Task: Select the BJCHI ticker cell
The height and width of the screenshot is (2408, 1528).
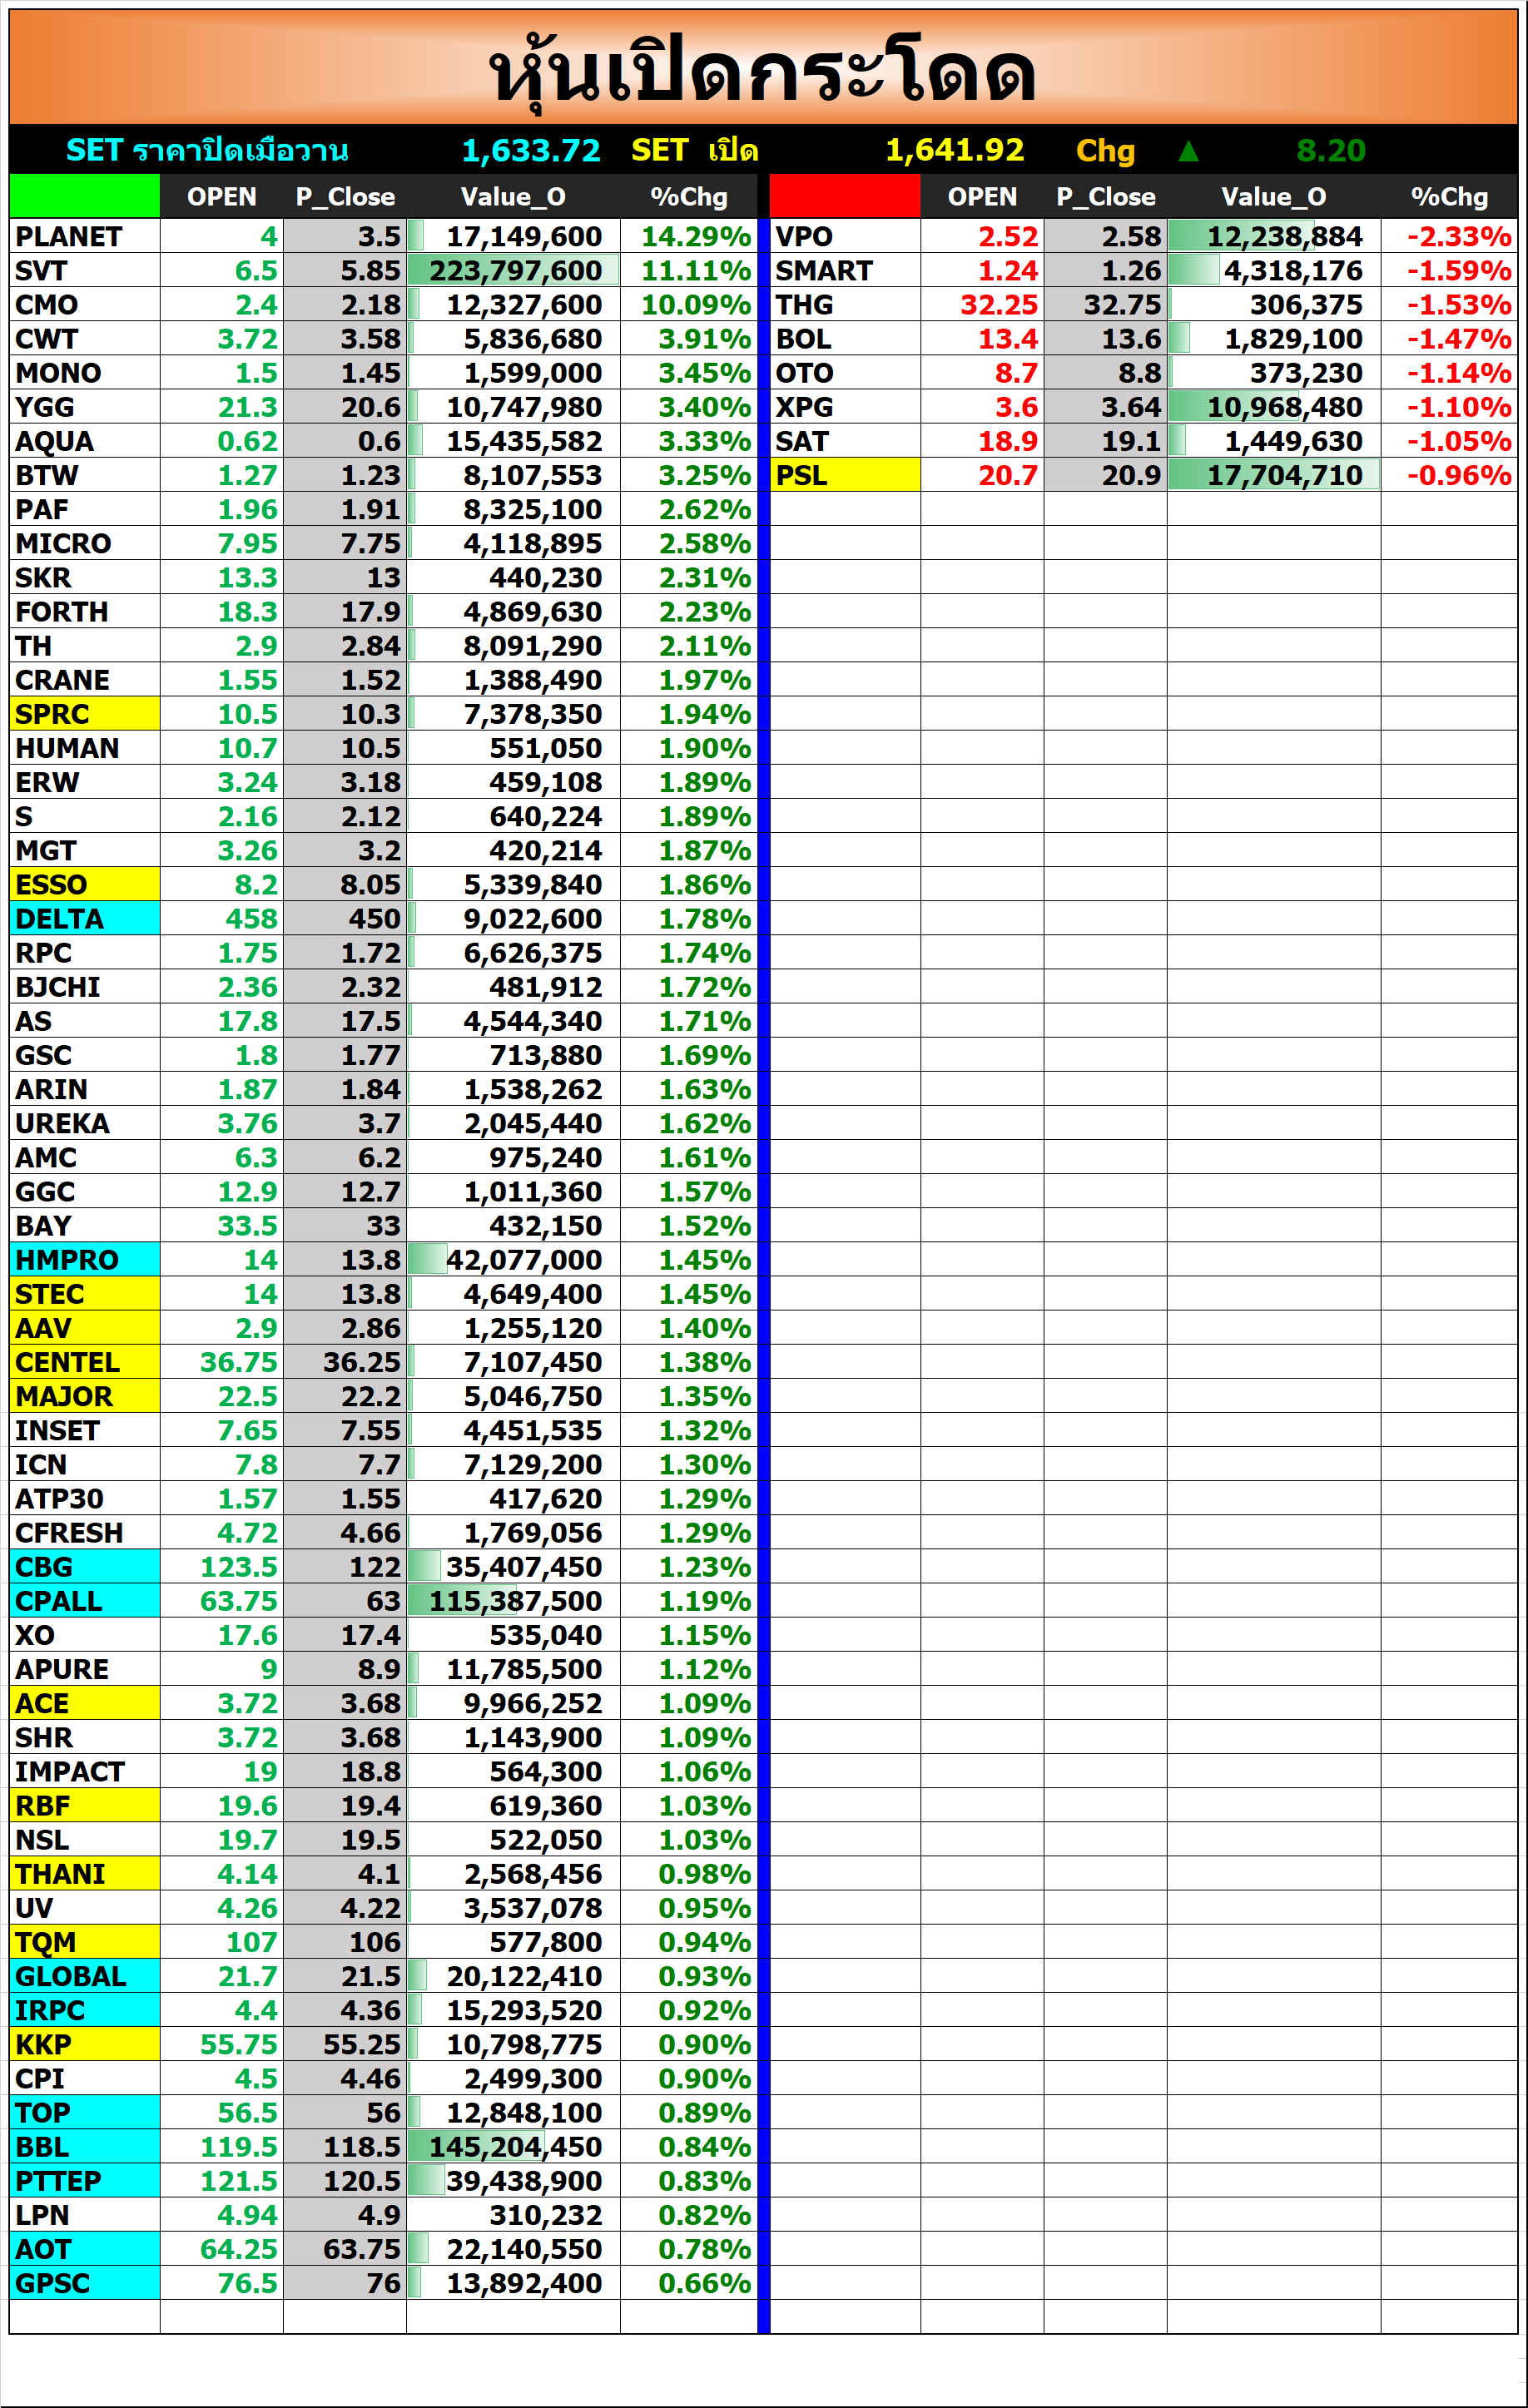Action: tap(85, 986)
